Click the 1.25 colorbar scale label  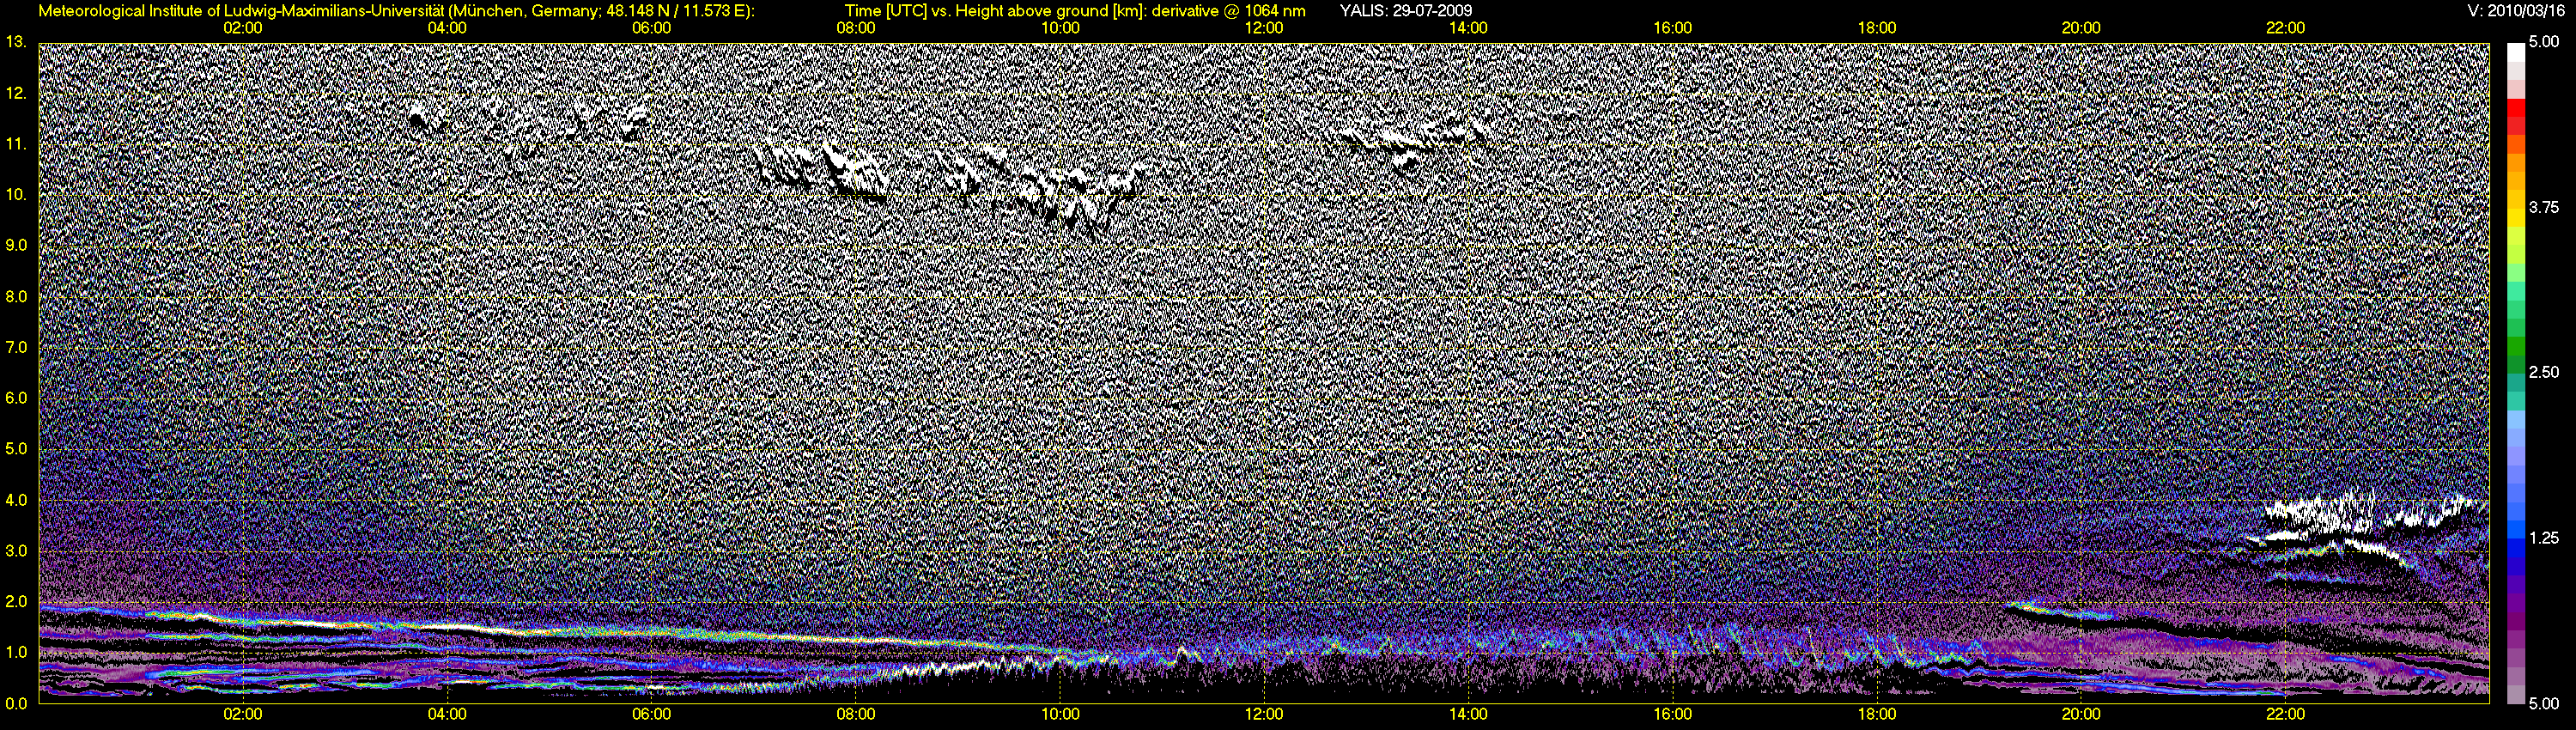[2544, 538]
